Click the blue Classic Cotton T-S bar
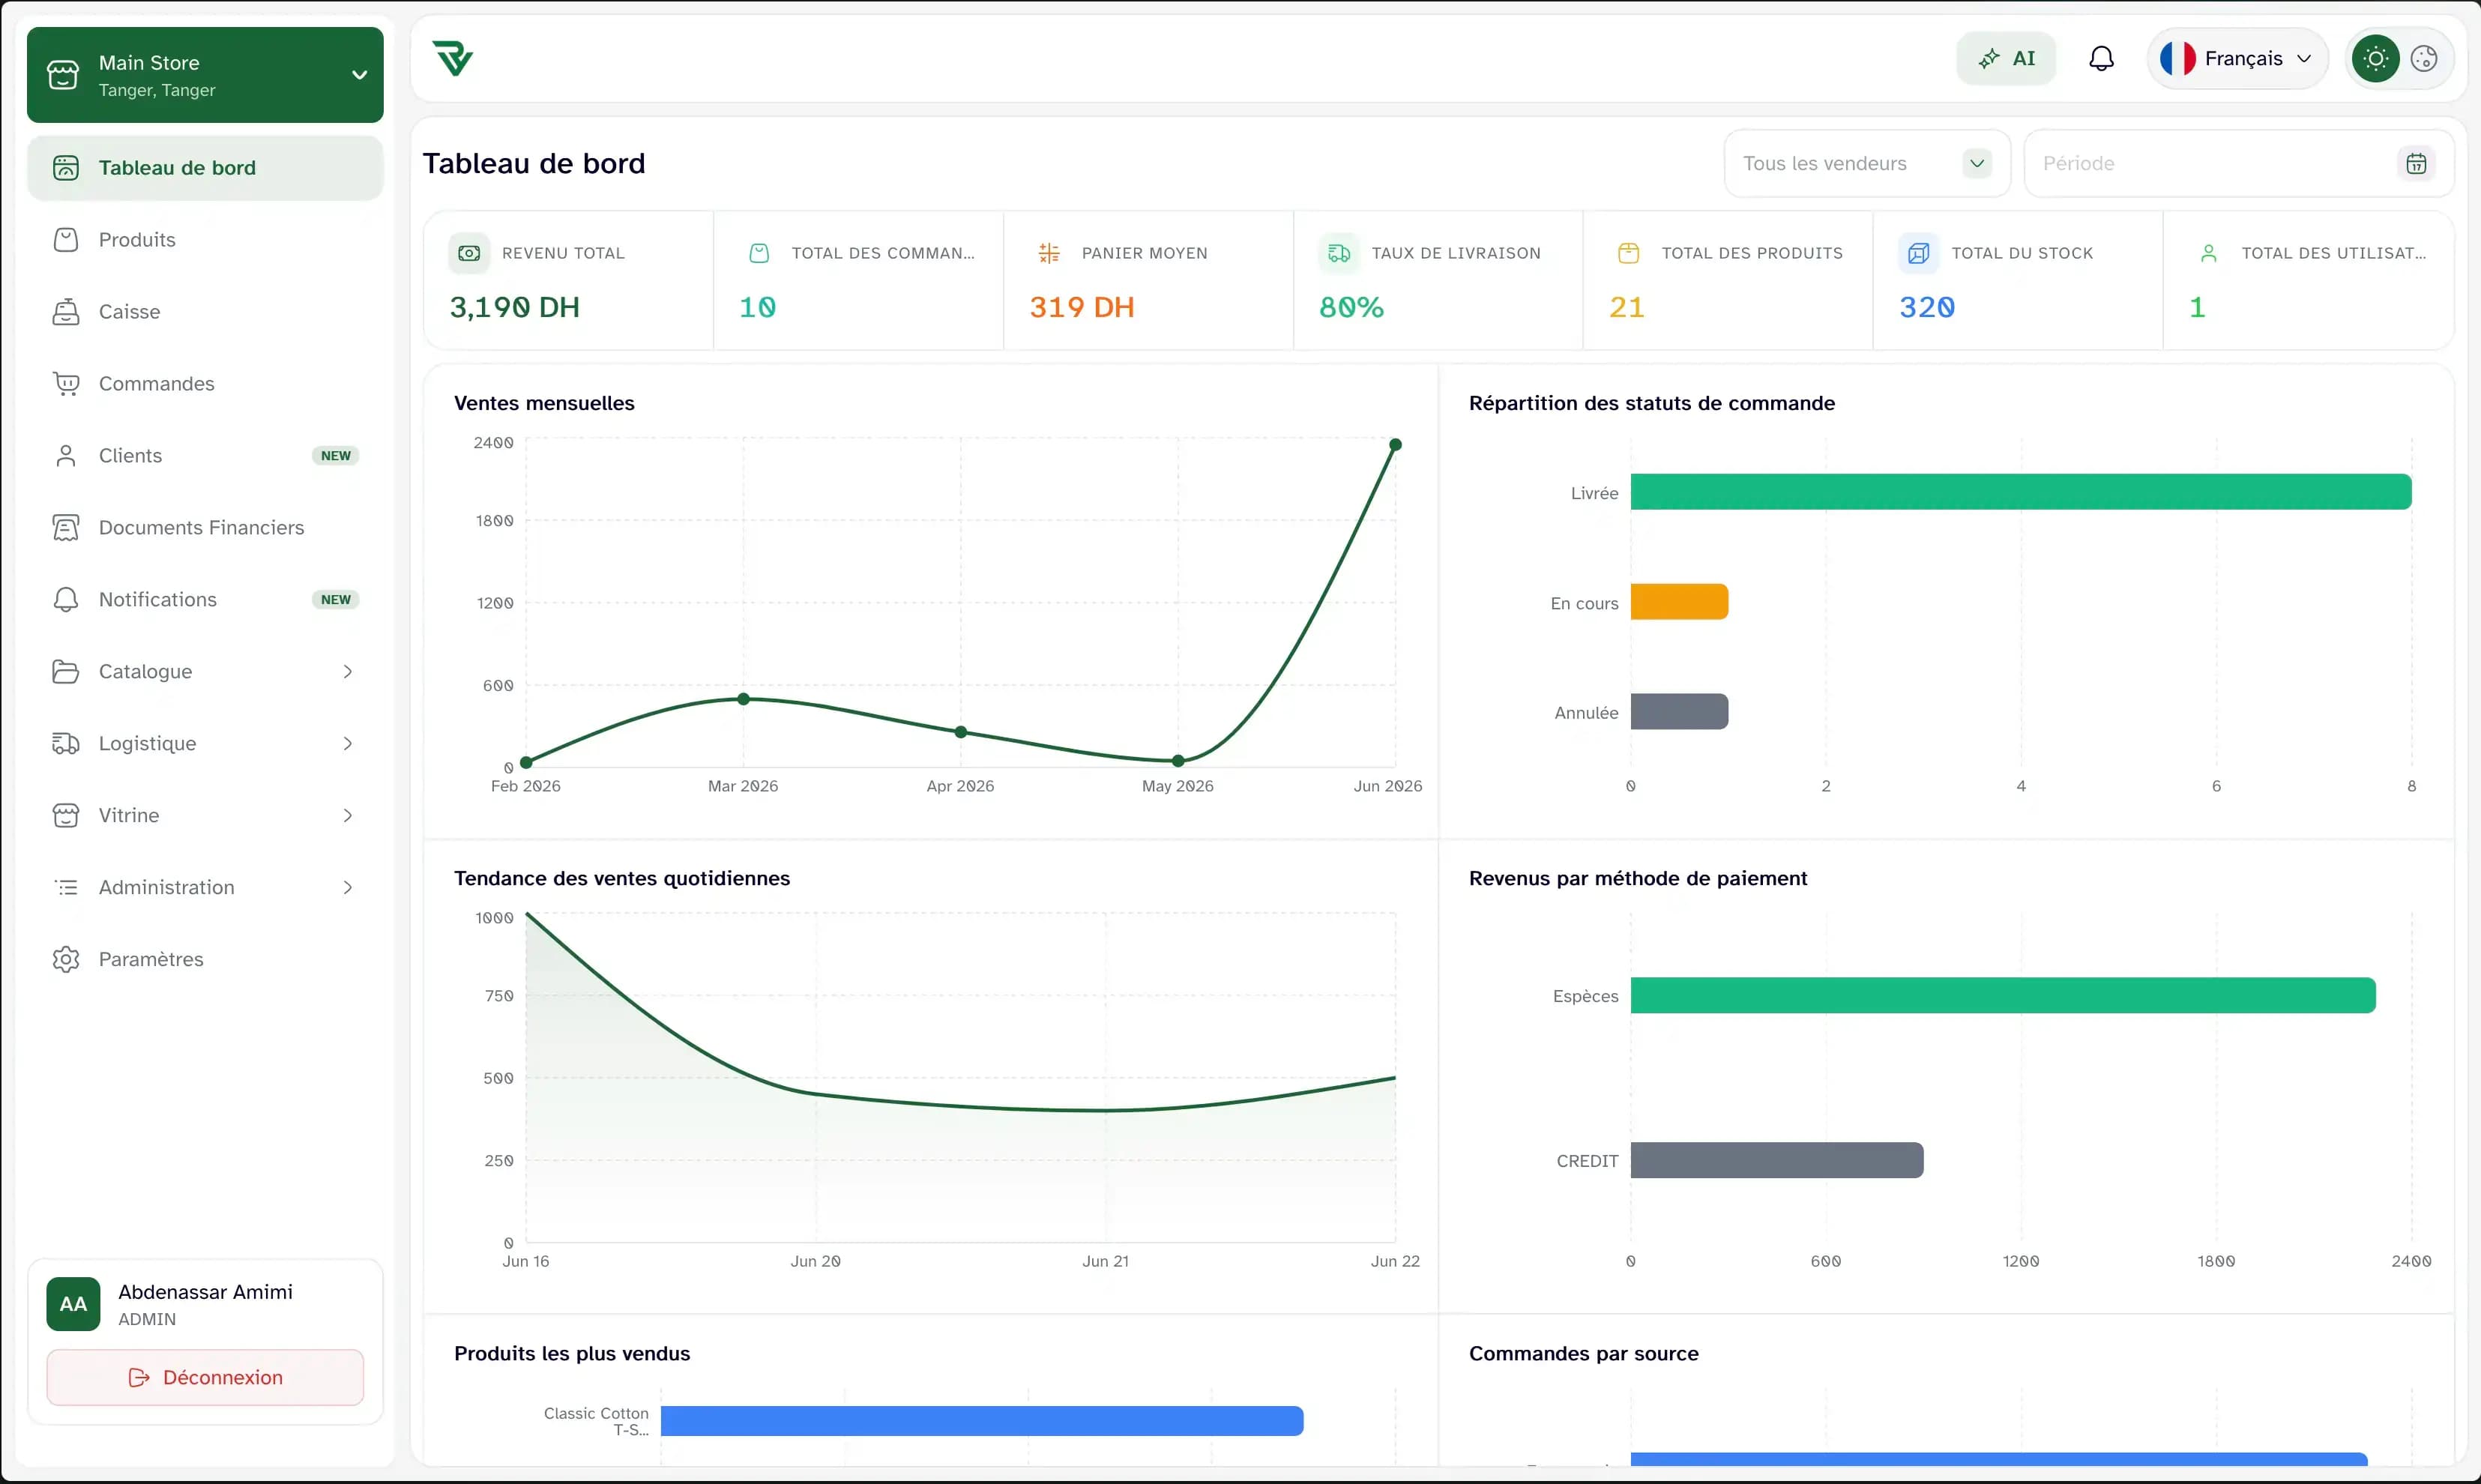2481x1484 pixels. tap(982, 1421)
